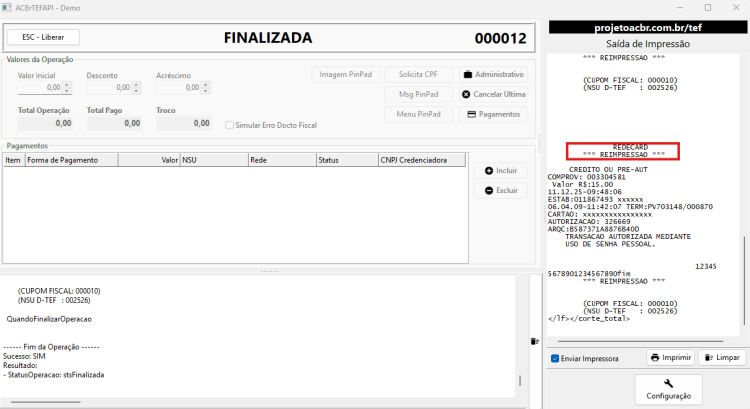Click the card icon on Pagamentos
Viewport: 750px width, 409px height.
(472, 114)
